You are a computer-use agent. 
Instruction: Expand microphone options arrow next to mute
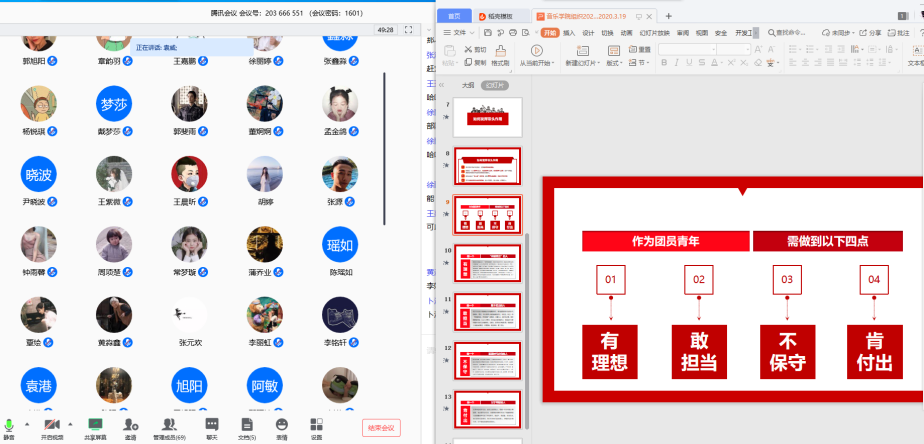click(26, 424)
